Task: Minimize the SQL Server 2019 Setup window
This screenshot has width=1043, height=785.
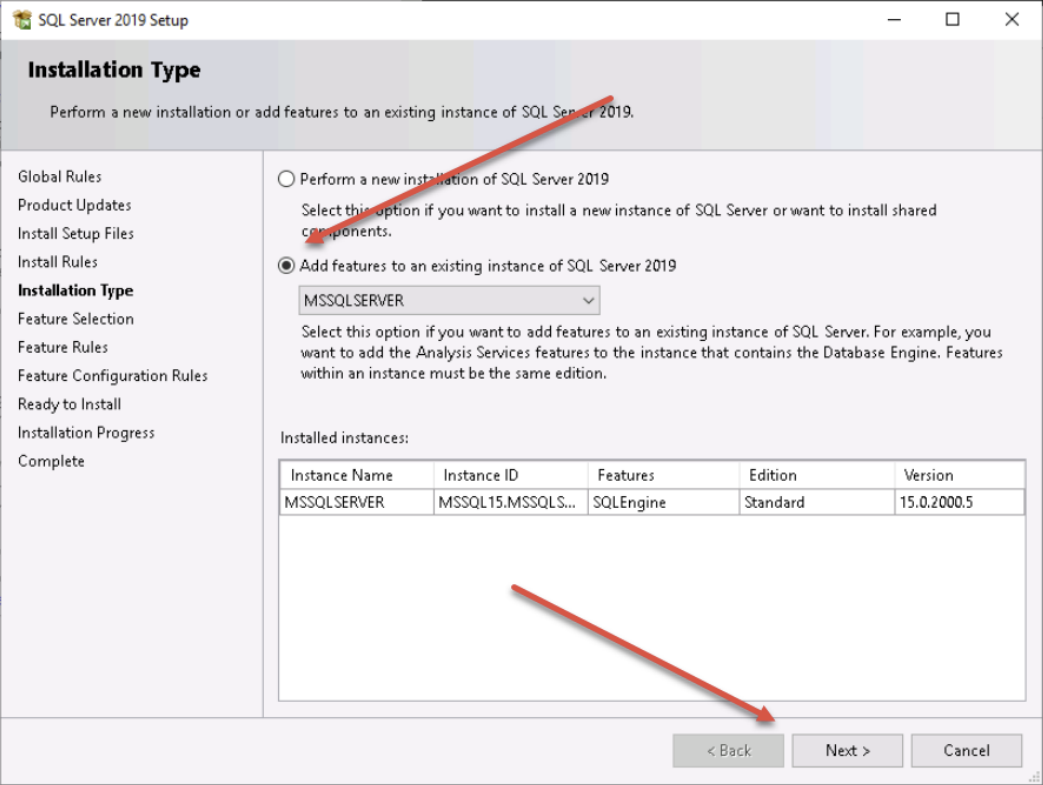Action: [x=894, y=20]
